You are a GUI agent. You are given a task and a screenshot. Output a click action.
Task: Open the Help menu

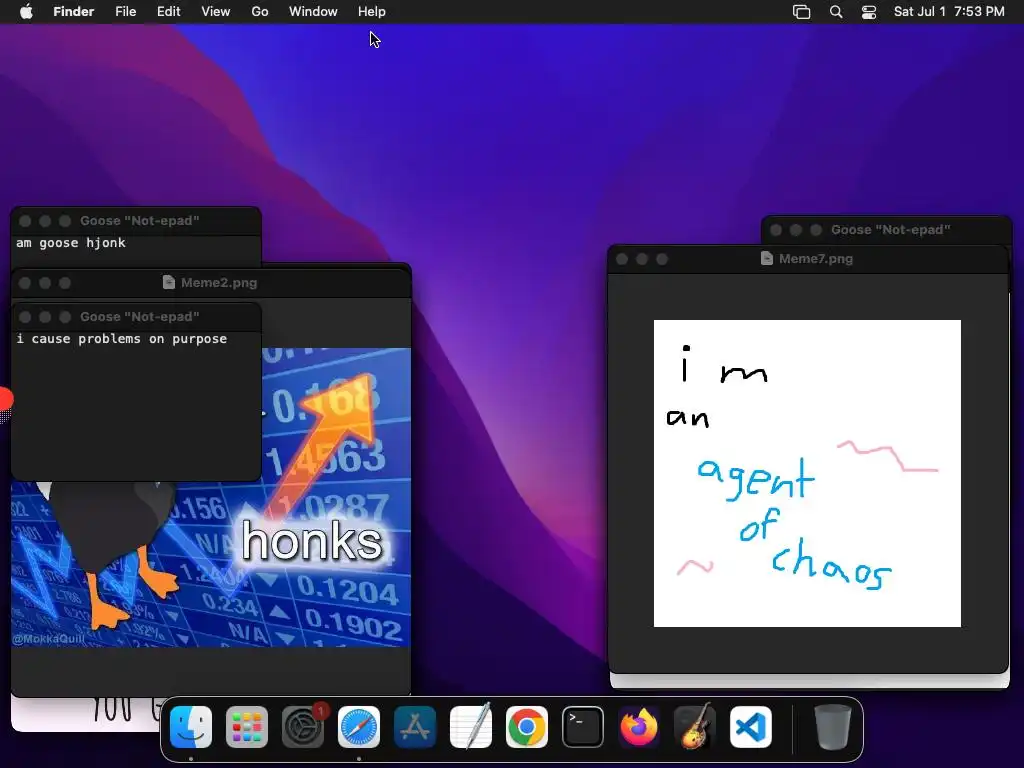point(372,12)
